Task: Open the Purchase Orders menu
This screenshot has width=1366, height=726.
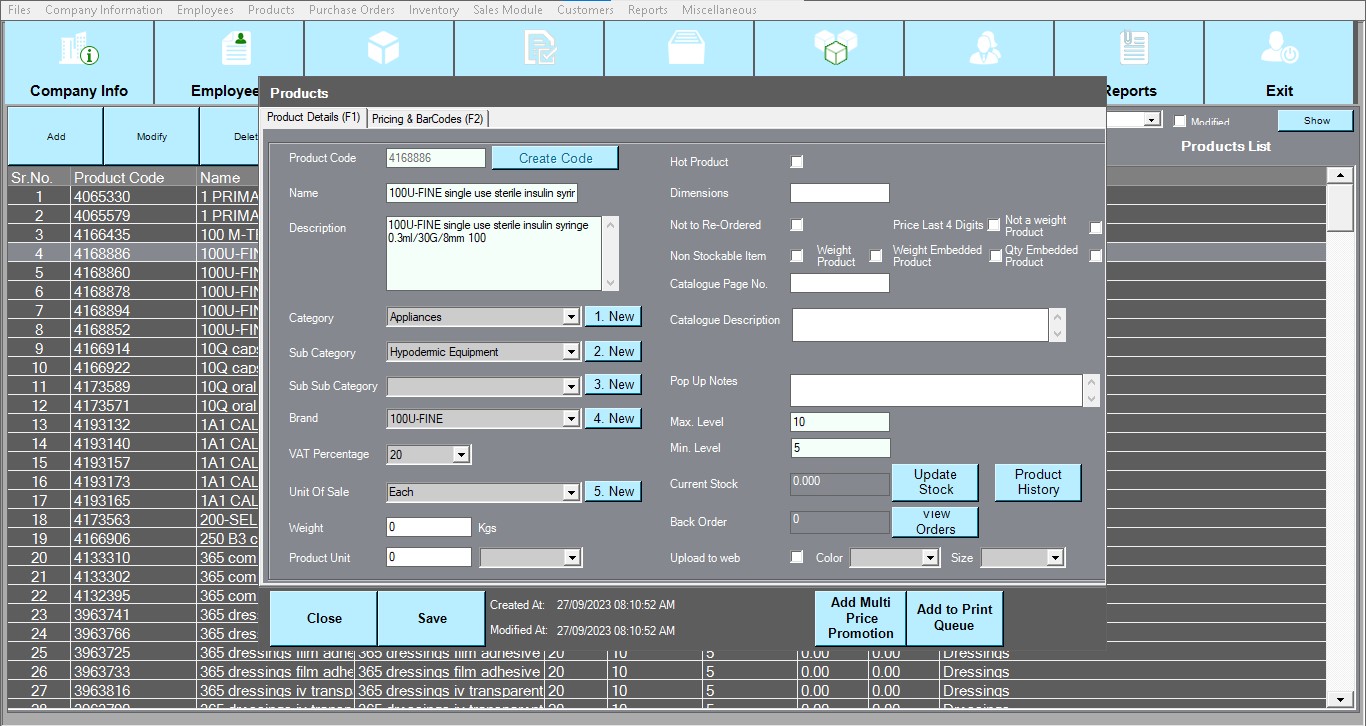Action: coord(351,10)
